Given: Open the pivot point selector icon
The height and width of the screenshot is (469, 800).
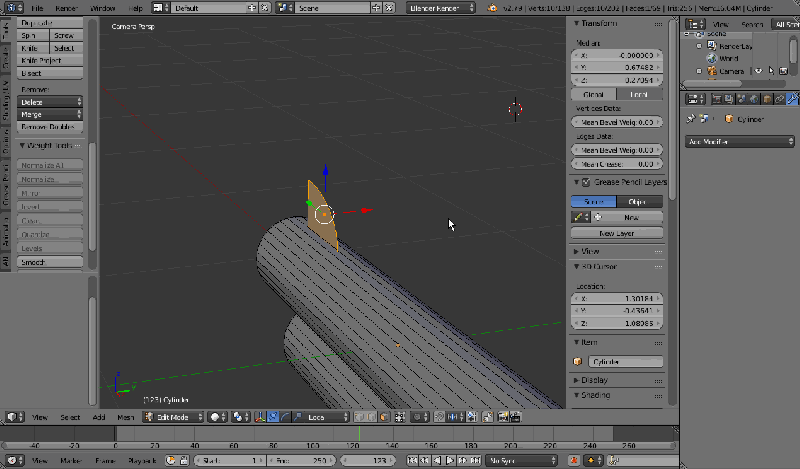Looking at the screenshot, I should 240,417.
